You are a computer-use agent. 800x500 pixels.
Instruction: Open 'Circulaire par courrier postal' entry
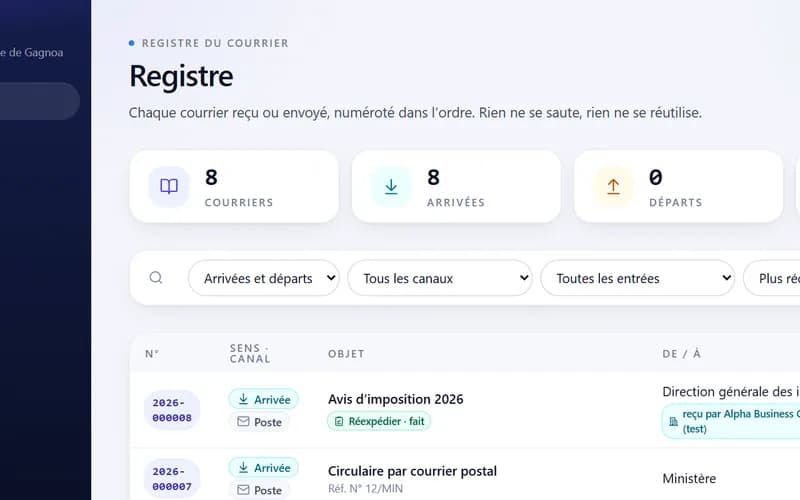click(412, 471)
